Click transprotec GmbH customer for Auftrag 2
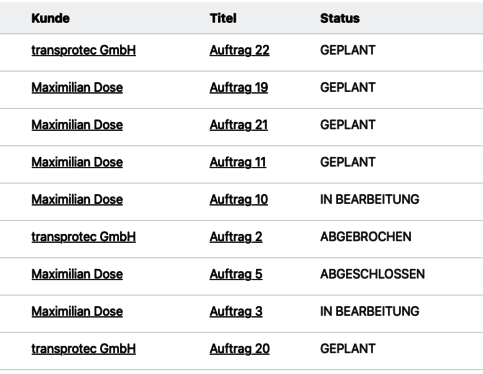 click(84, 237)
